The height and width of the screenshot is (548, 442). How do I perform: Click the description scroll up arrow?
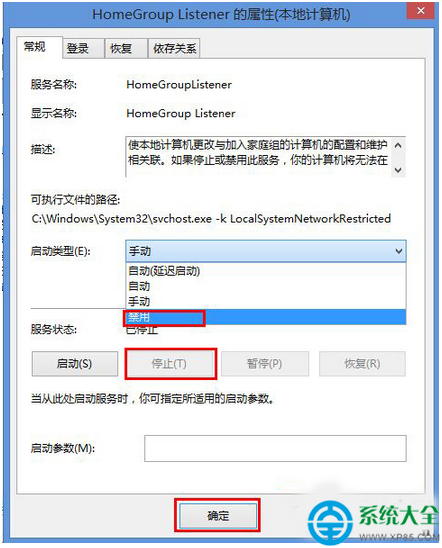398,145
